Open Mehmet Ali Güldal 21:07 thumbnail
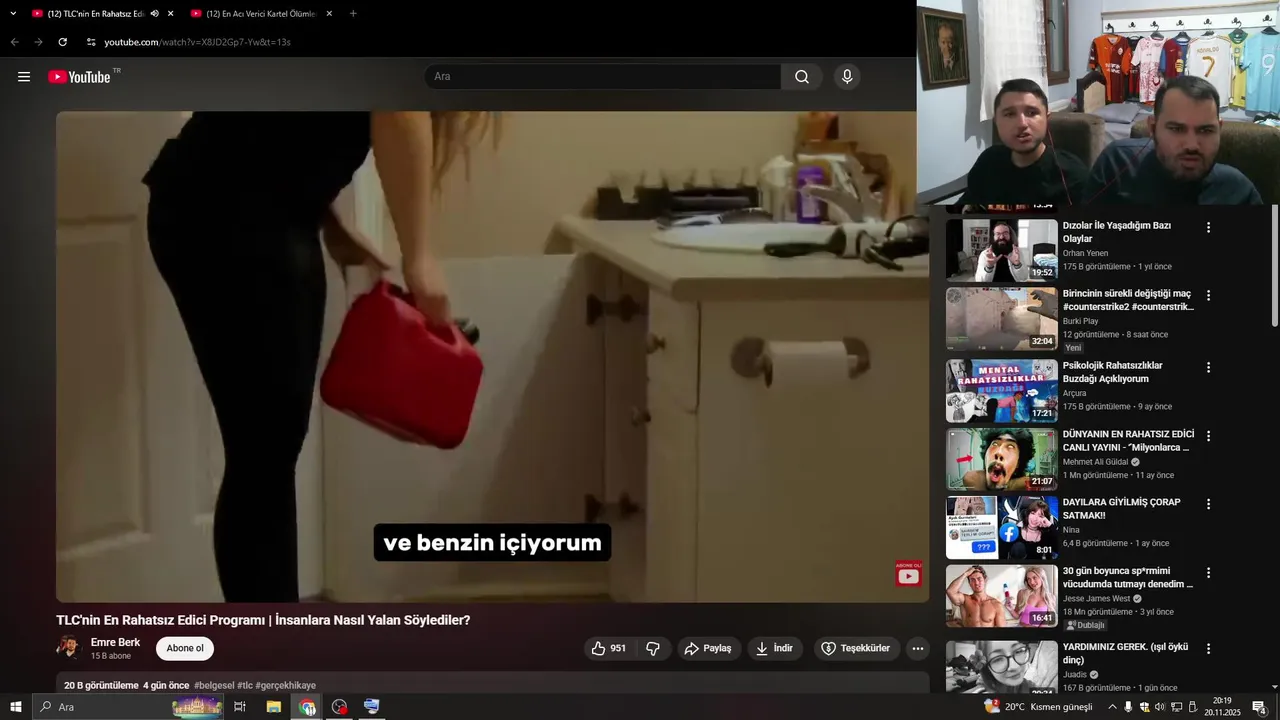 click(x=1001, y=459)
